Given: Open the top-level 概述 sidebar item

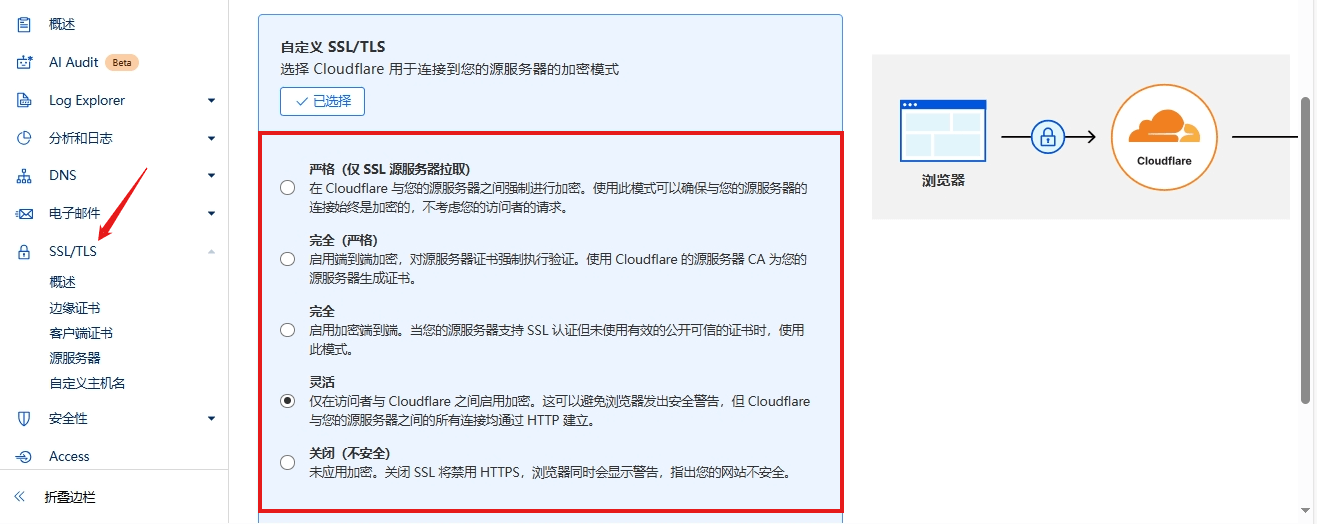Looking at the screenshot, I should pyautogui.click(x=62, y=24).
